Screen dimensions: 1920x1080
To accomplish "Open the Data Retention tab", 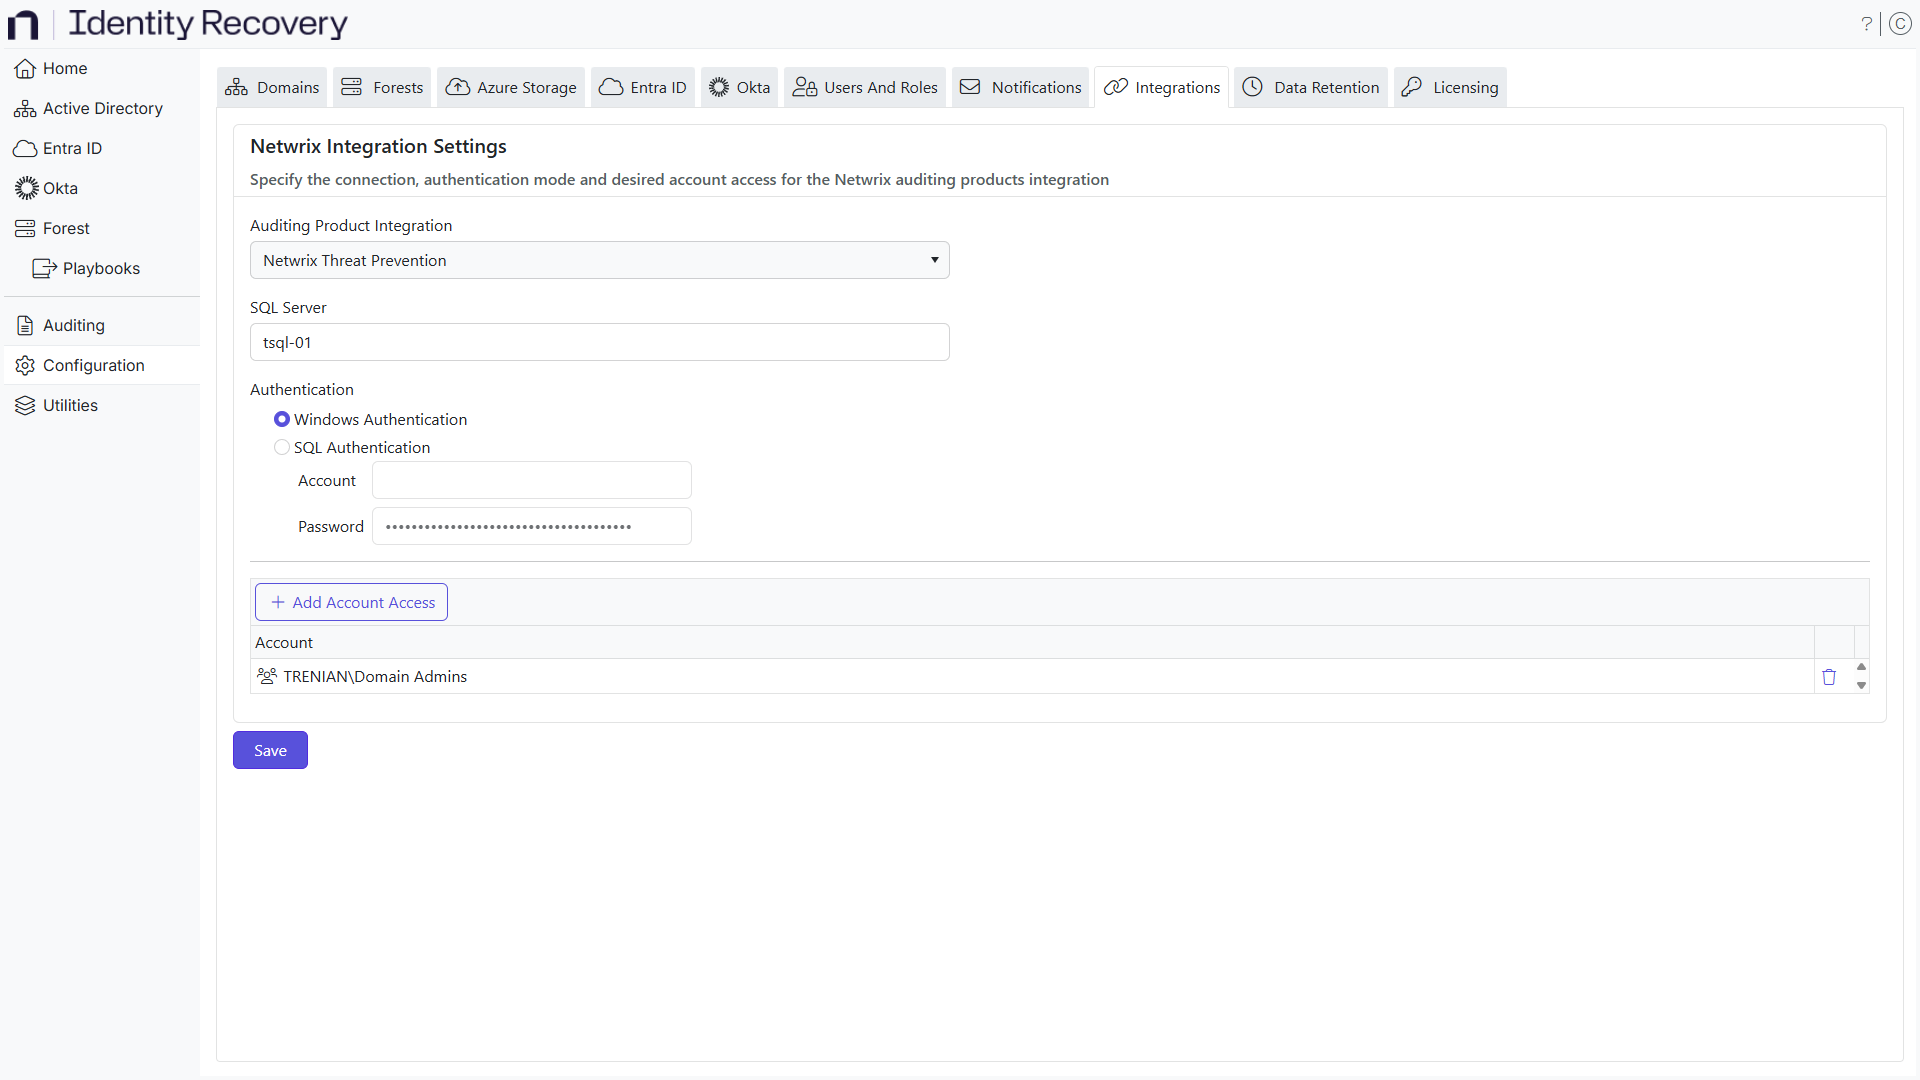I will coord(1310,87).
